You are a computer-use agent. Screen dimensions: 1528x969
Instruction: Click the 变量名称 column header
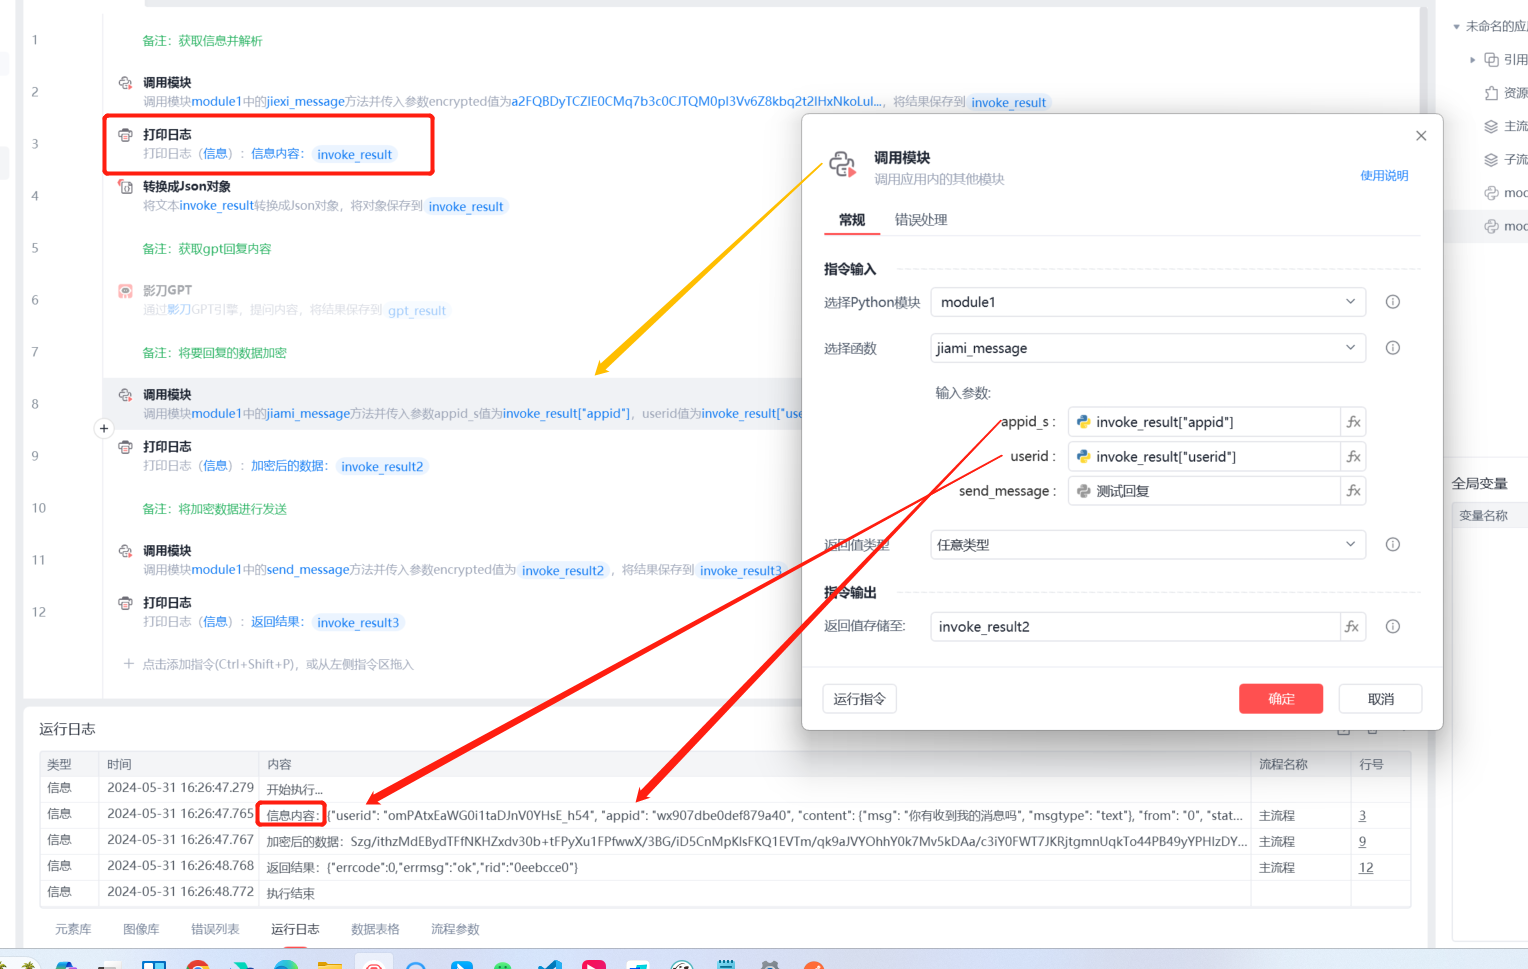1483,516
